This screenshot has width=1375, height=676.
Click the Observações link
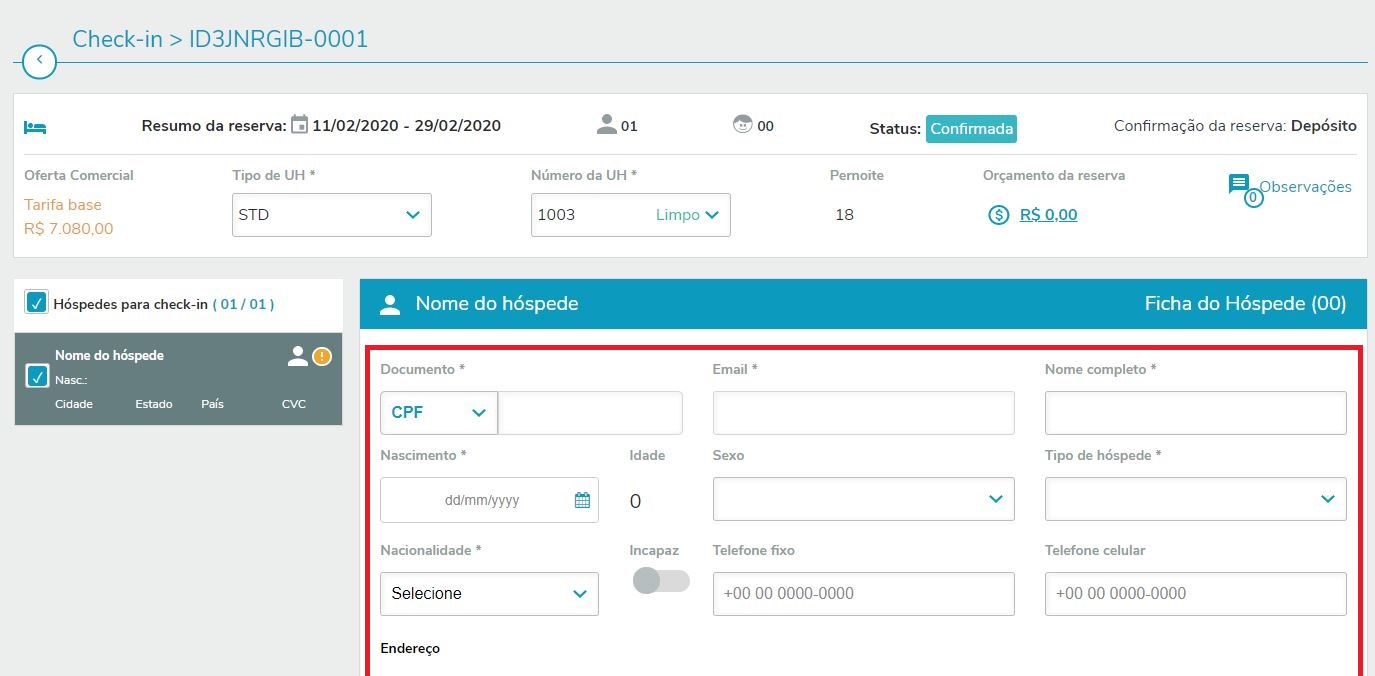click(x=1305, y=187)
